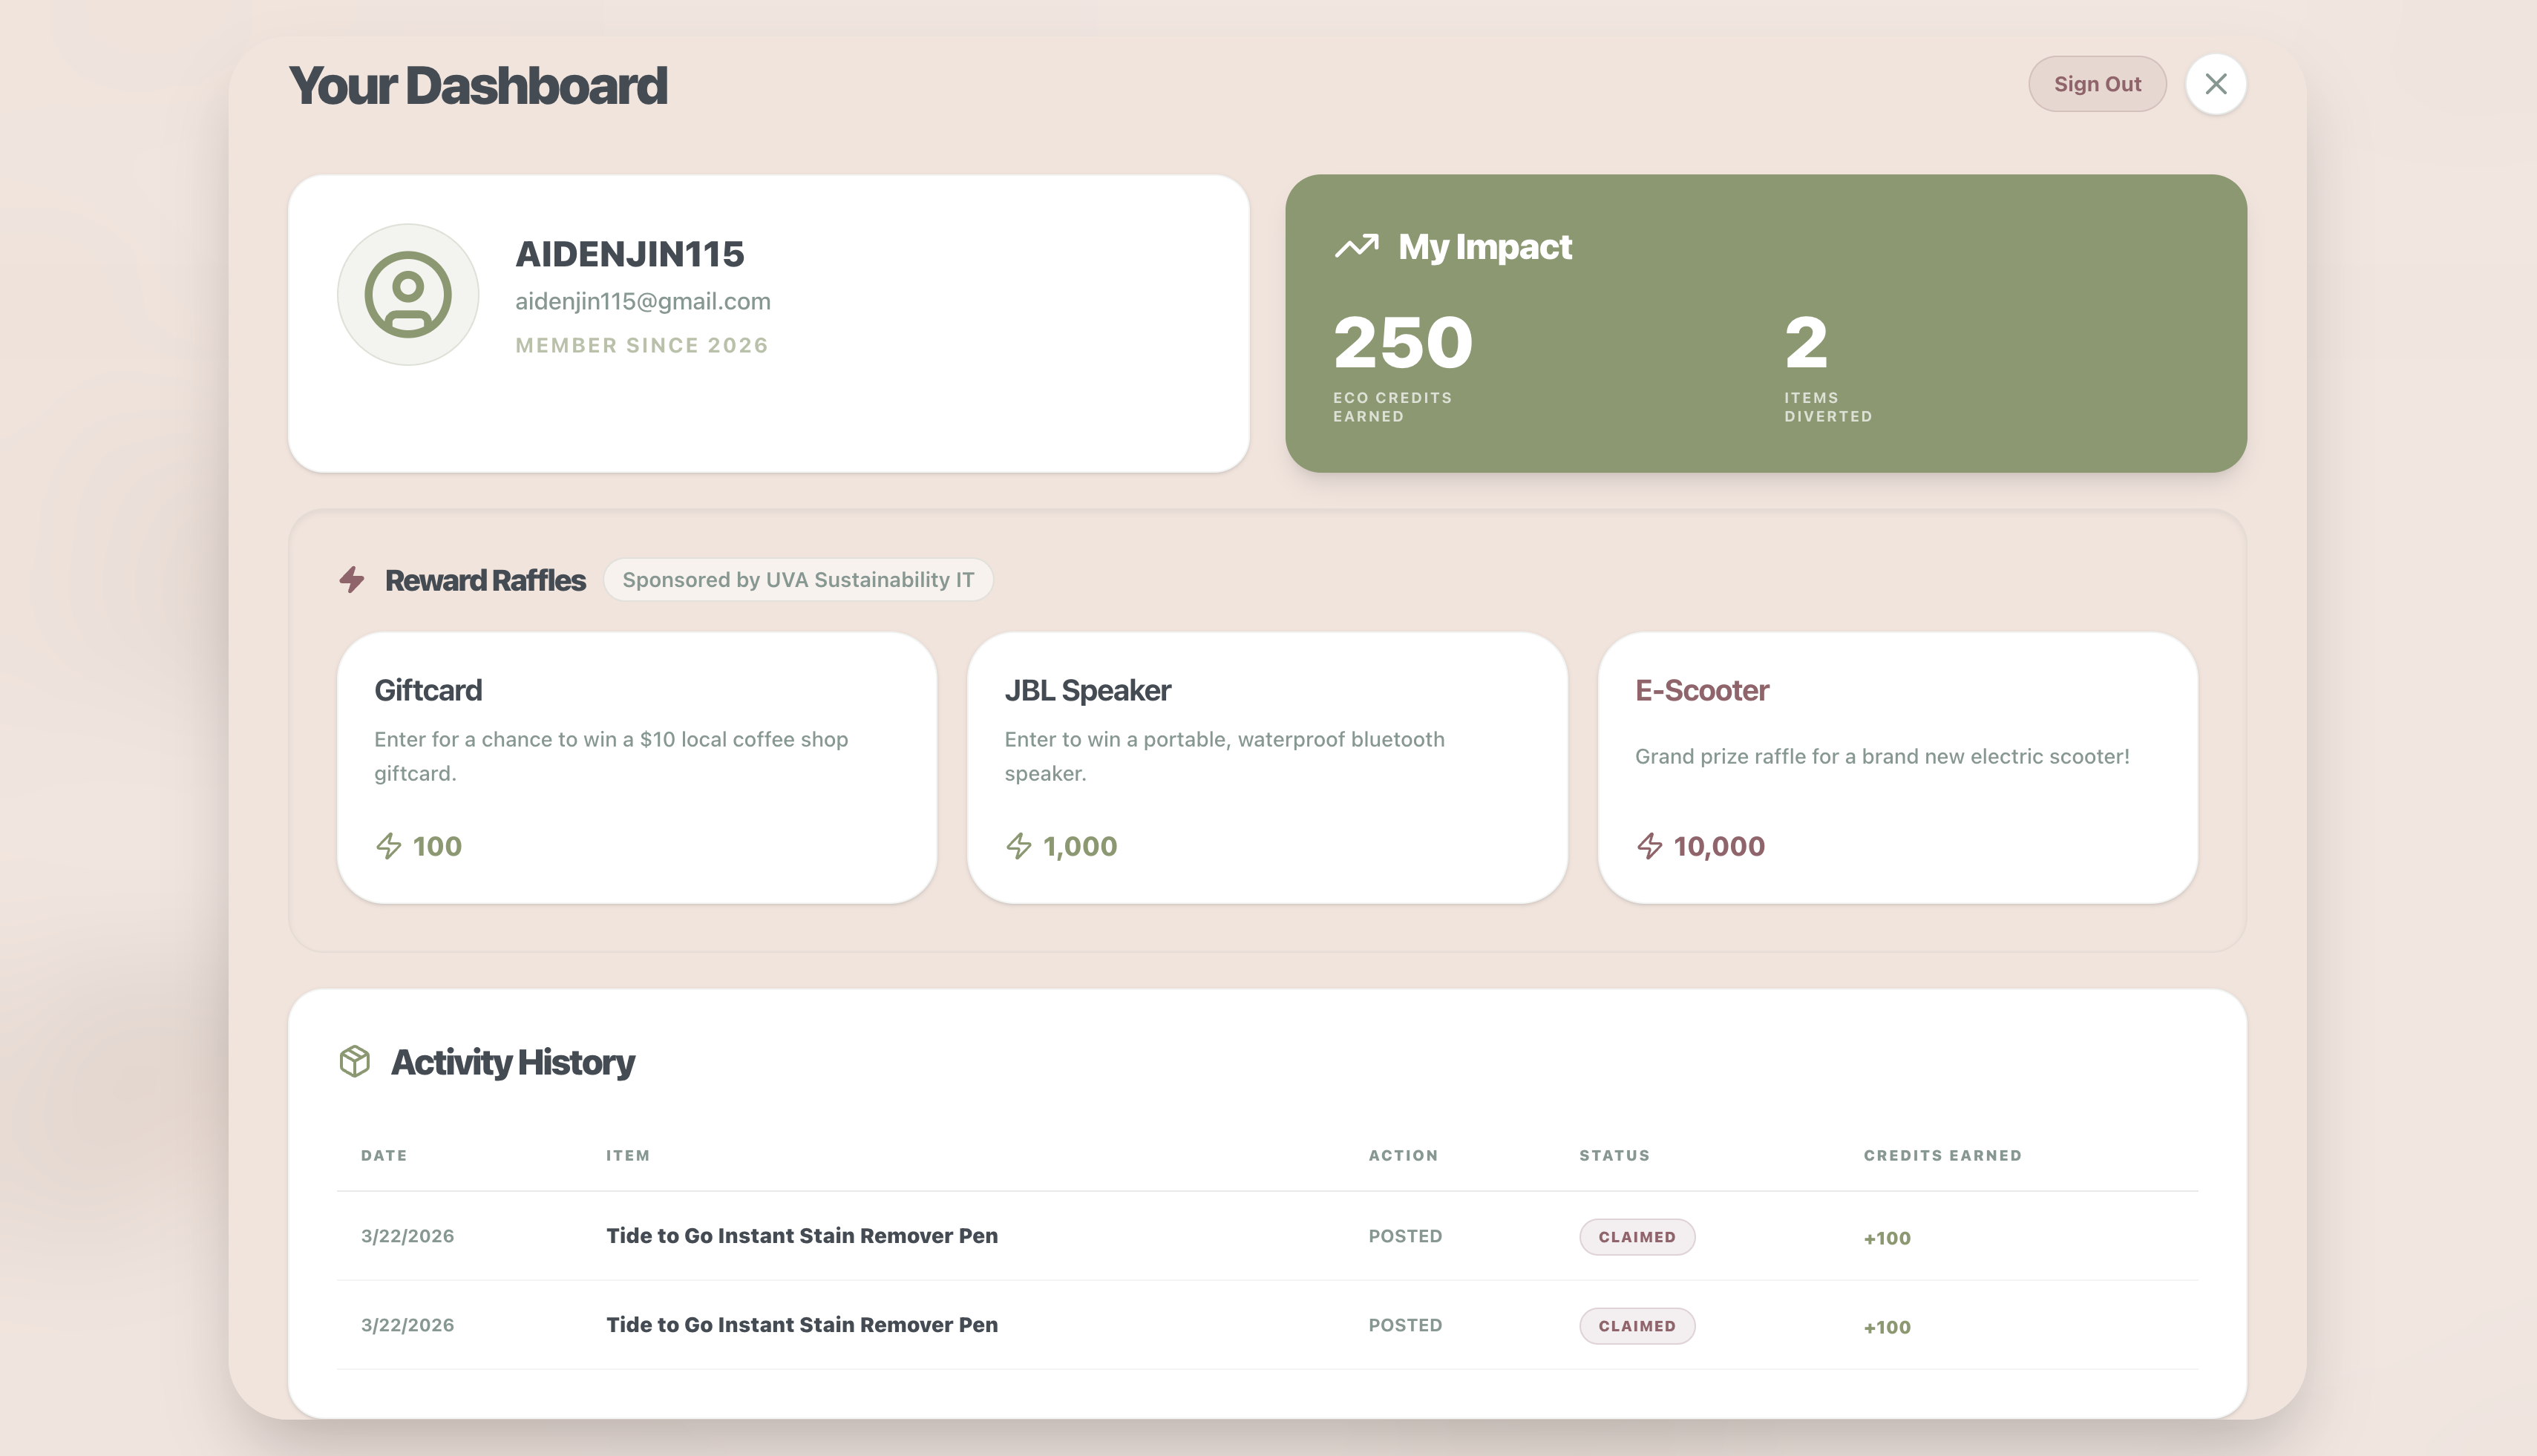
Task: Click the Status column header
Action: [1613, 1155]
